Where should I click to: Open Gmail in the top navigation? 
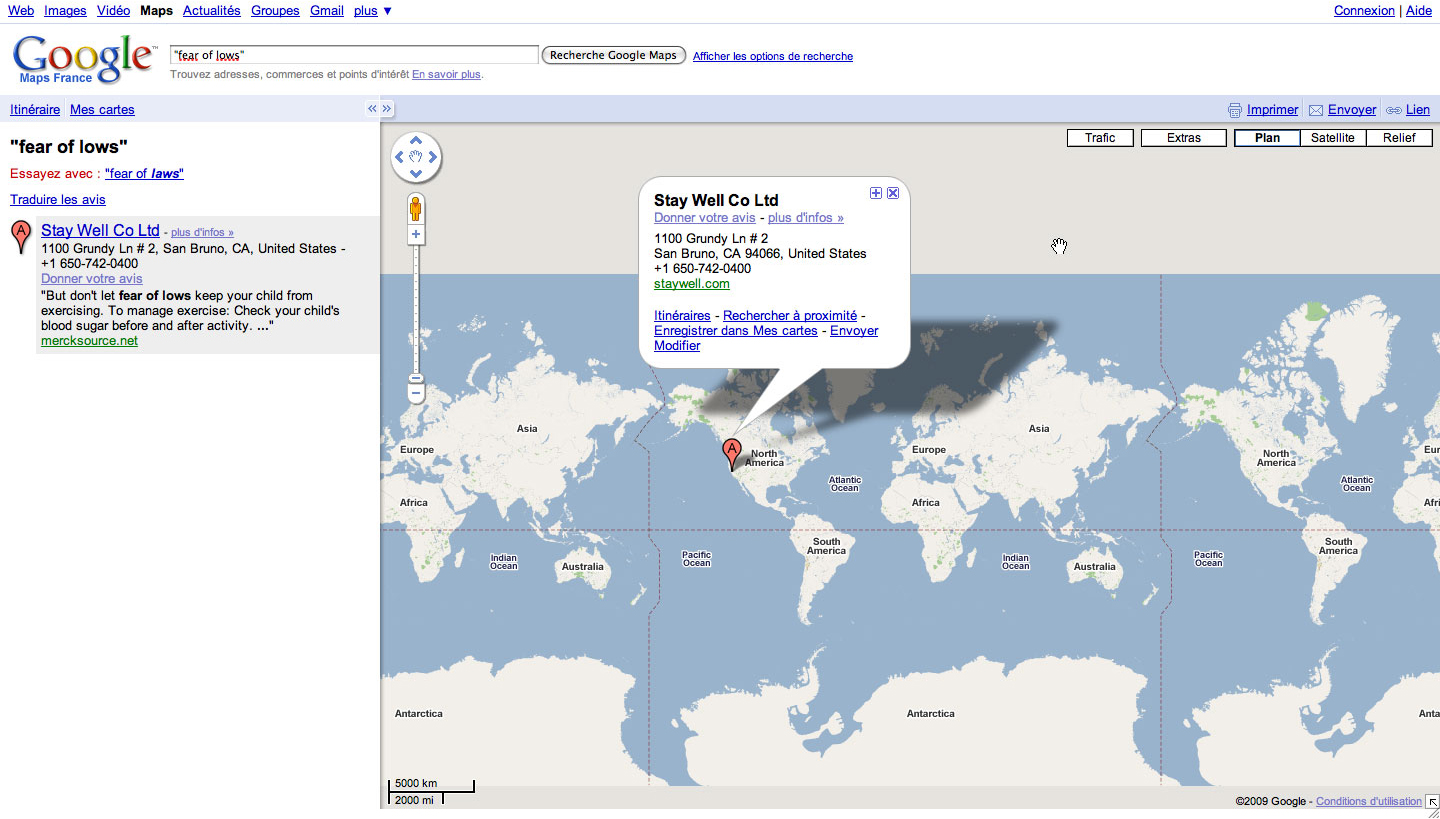(x=327, y=11)
